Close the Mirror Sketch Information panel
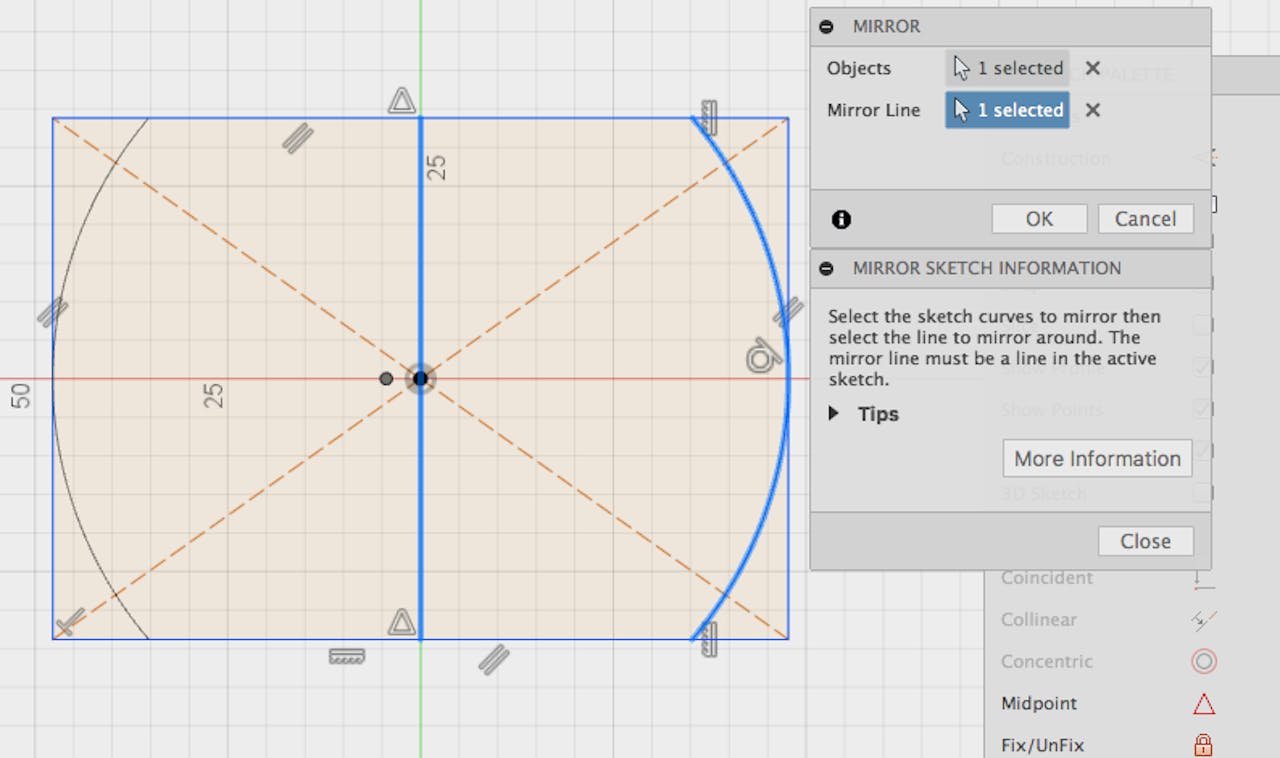This screenshot has width=1280, height=758. (1145, 541)
